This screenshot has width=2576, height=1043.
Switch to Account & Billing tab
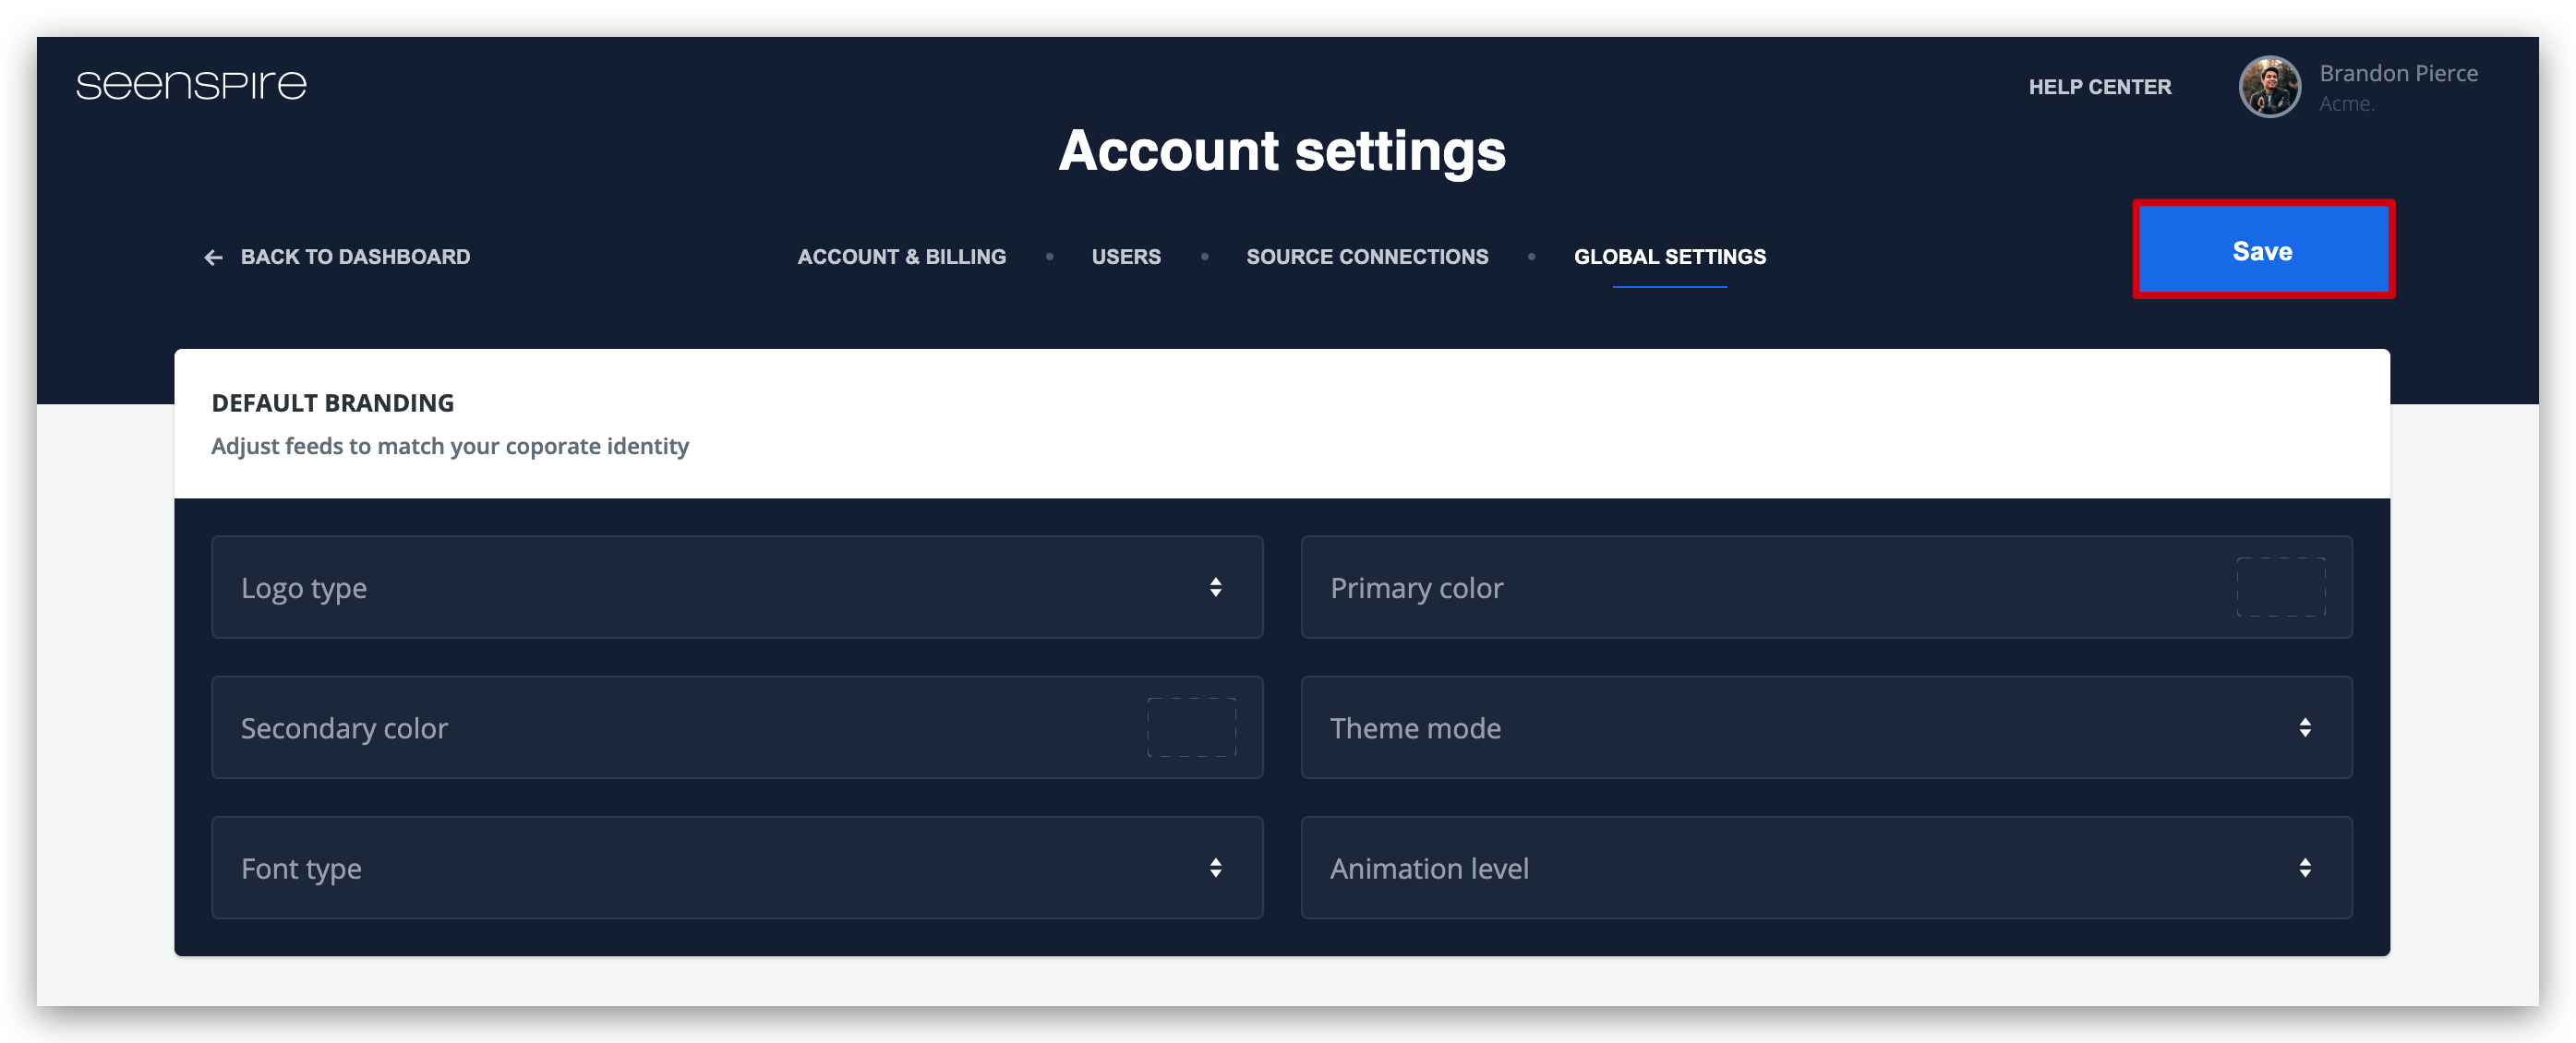point(901,257)
